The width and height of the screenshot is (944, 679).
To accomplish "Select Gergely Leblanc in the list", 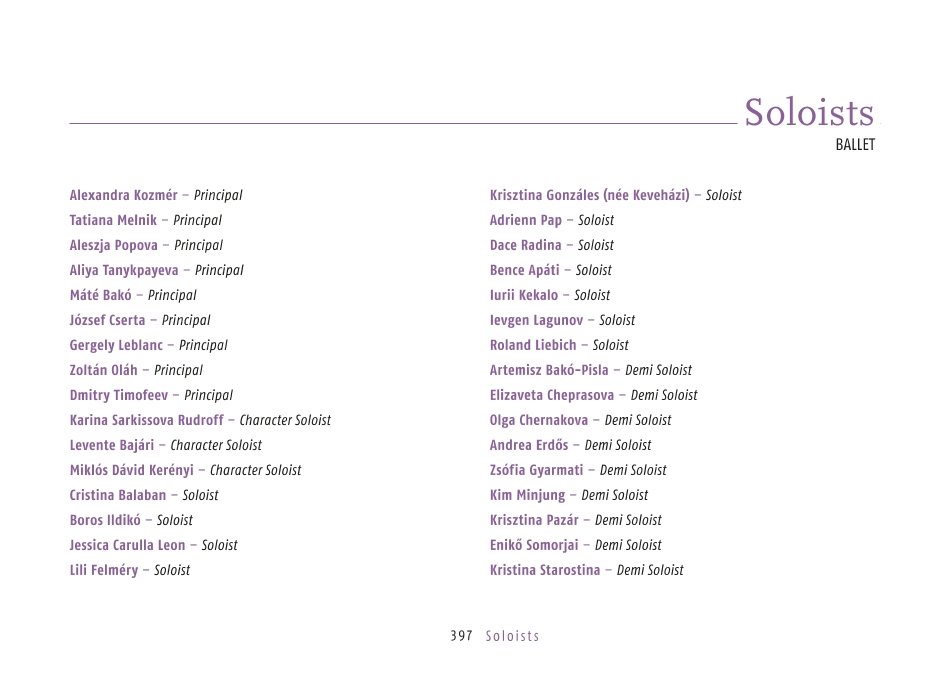I will click(116, 345).
